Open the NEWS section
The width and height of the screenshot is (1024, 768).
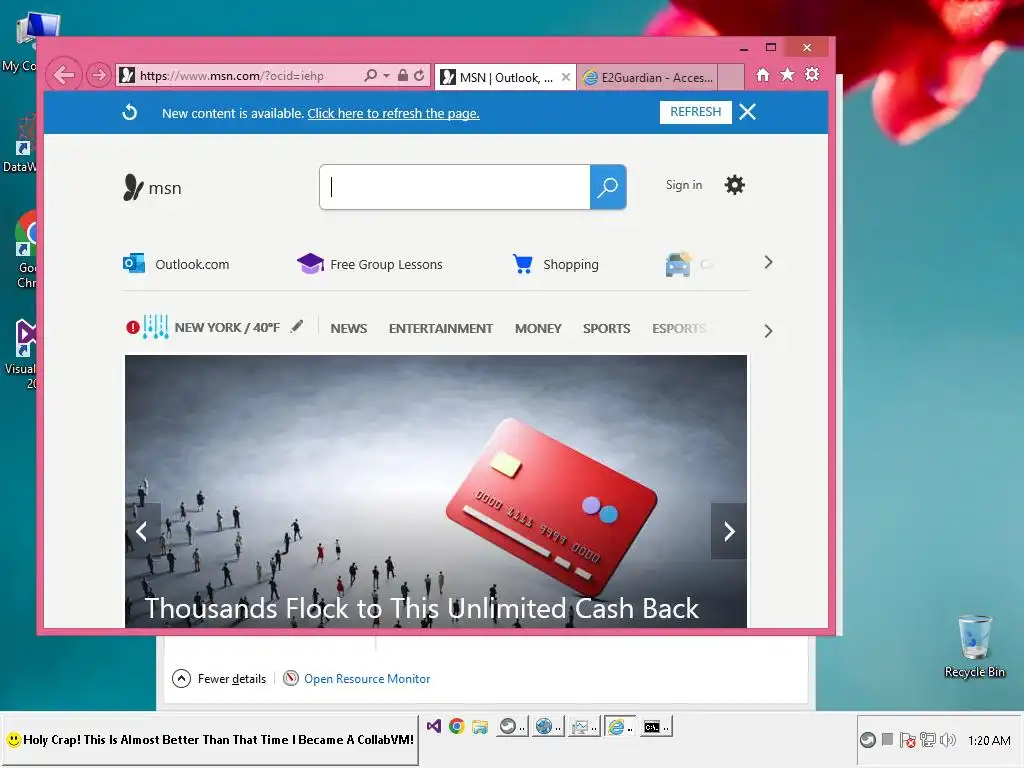[349, 328]
